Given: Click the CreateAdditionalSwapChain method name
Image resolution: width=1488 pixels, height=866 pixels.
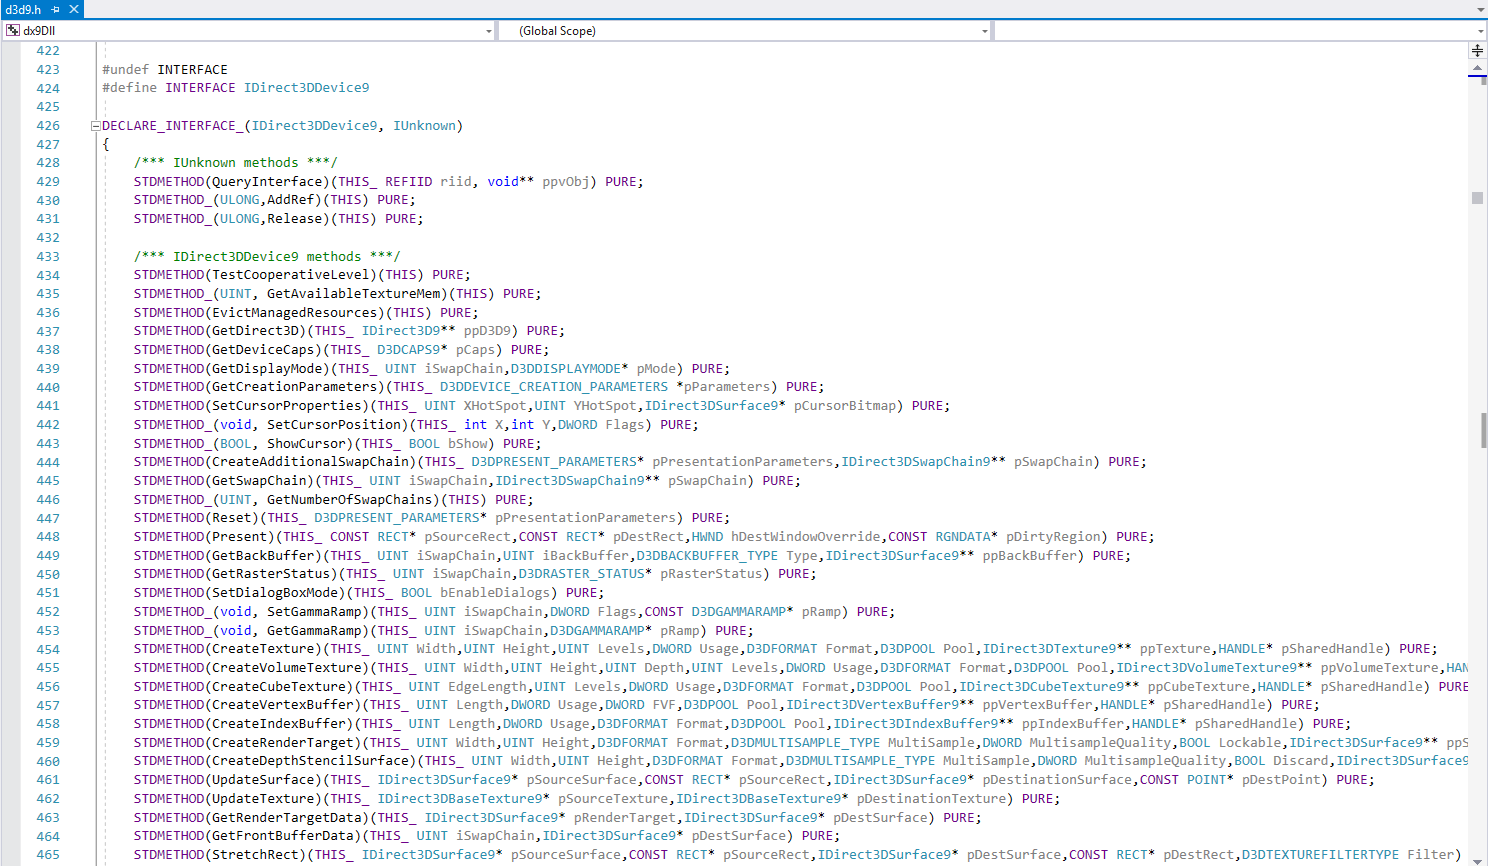Looking at the screenshot, I should 310,462.
